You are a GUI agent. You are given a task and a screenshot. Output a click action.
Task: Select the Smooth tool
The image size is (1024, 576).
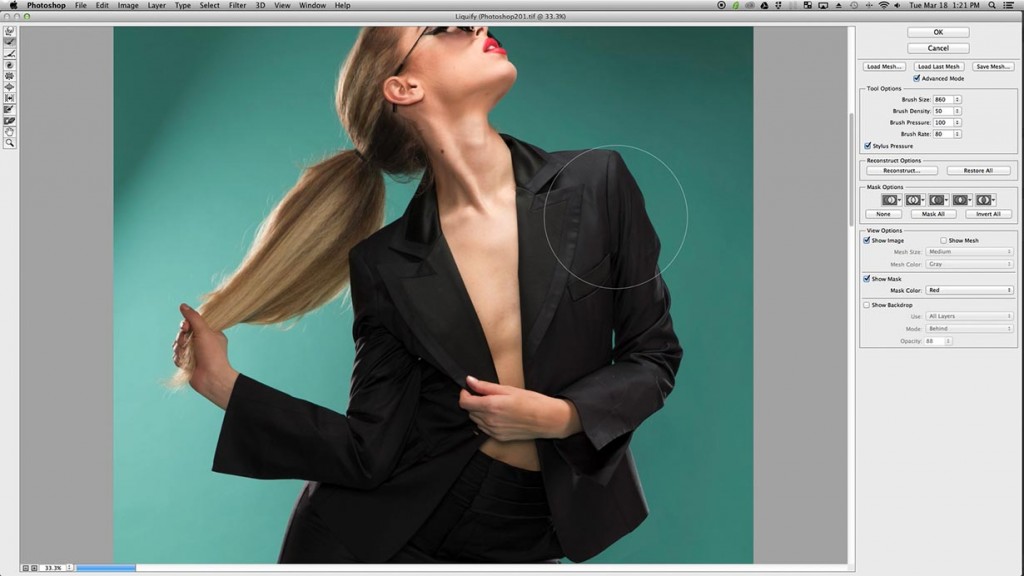[x=10, y=54]
